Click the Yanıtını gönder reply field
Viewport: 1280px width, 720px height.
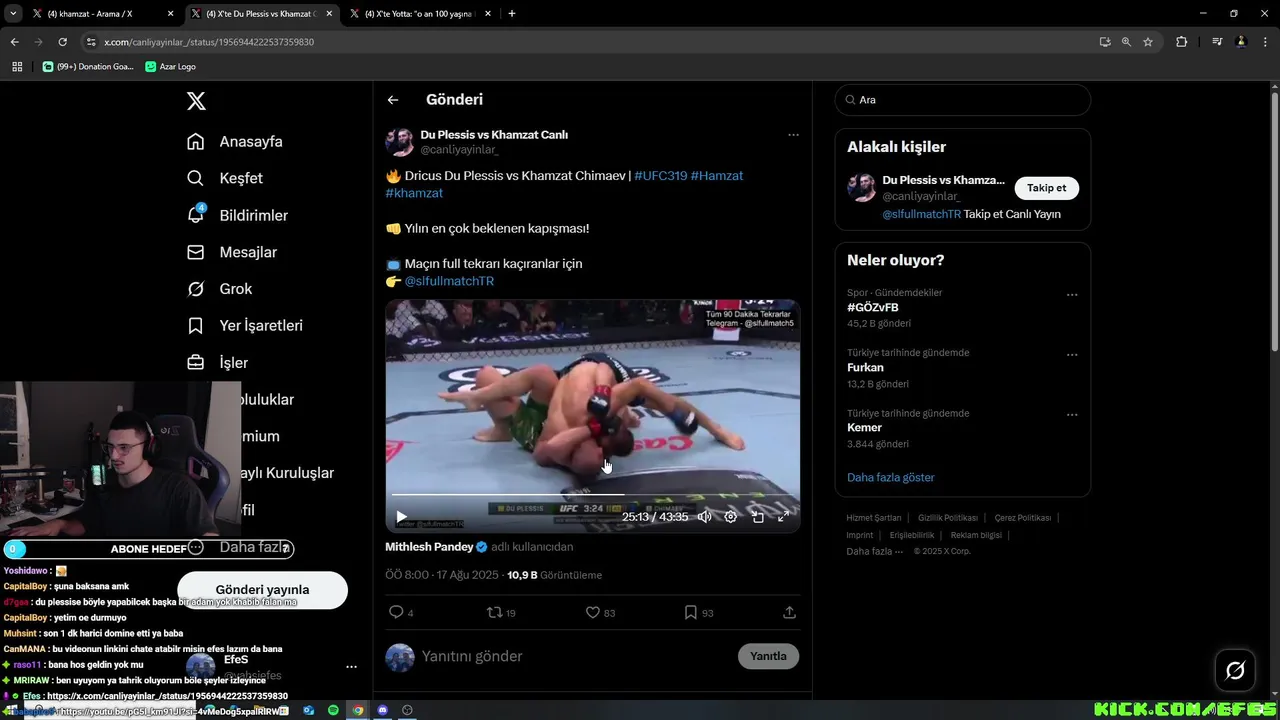[572, 656]
